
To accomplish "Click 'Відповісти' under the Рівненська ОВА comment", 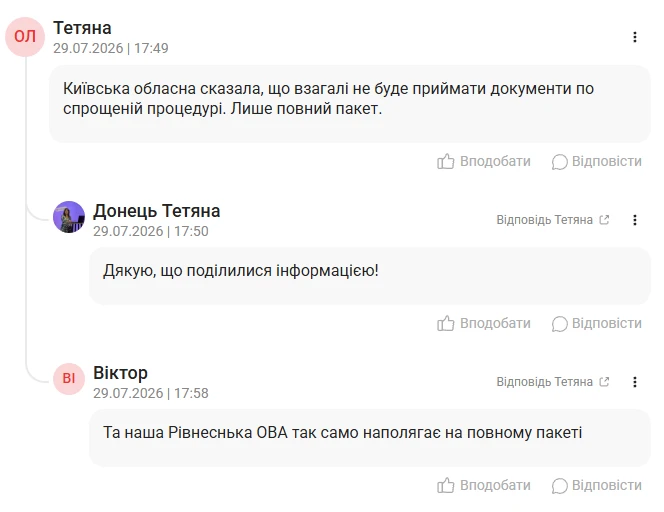I will 606,485.
